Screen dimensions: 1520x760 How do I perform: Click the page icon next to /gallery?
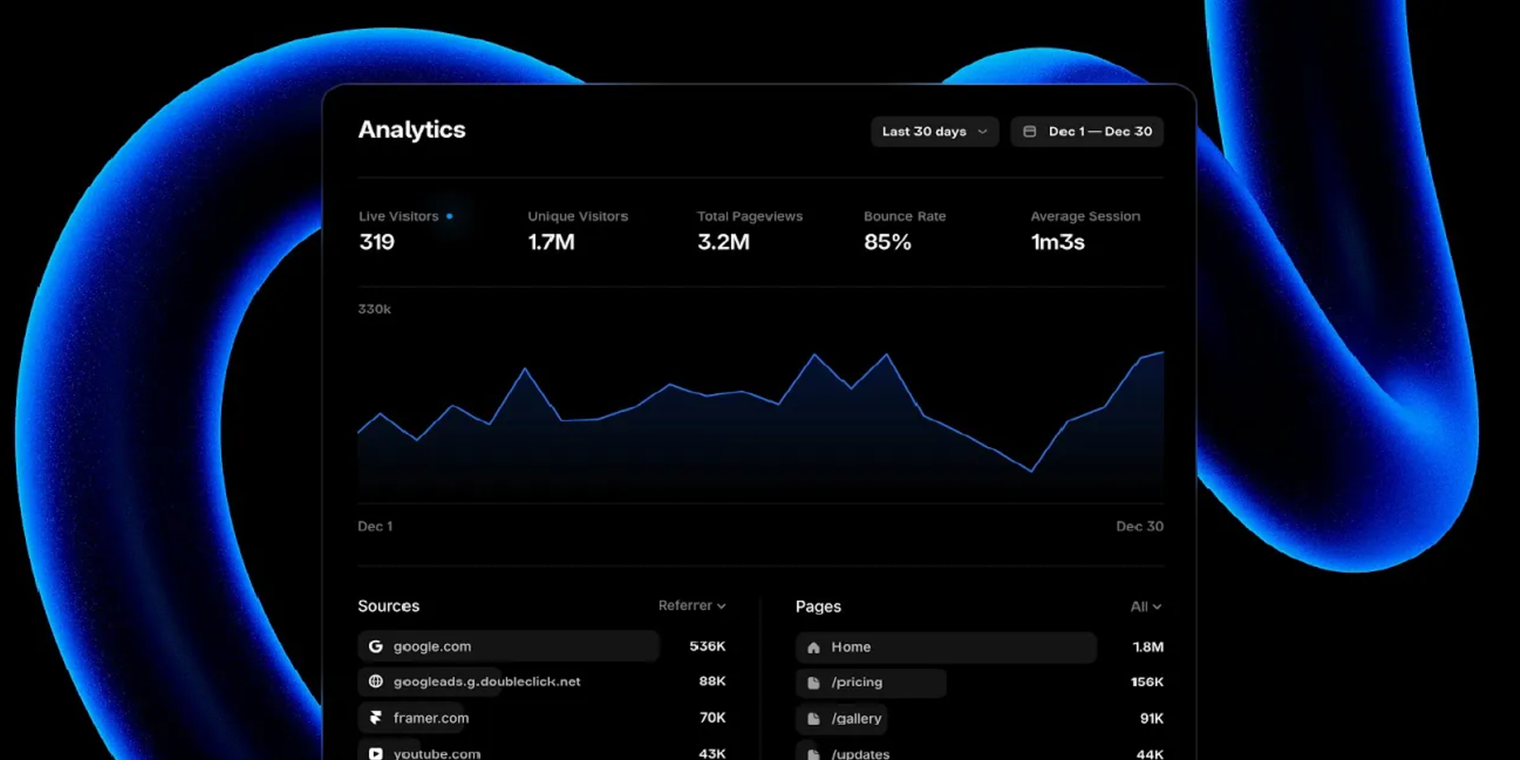[813, 718]
